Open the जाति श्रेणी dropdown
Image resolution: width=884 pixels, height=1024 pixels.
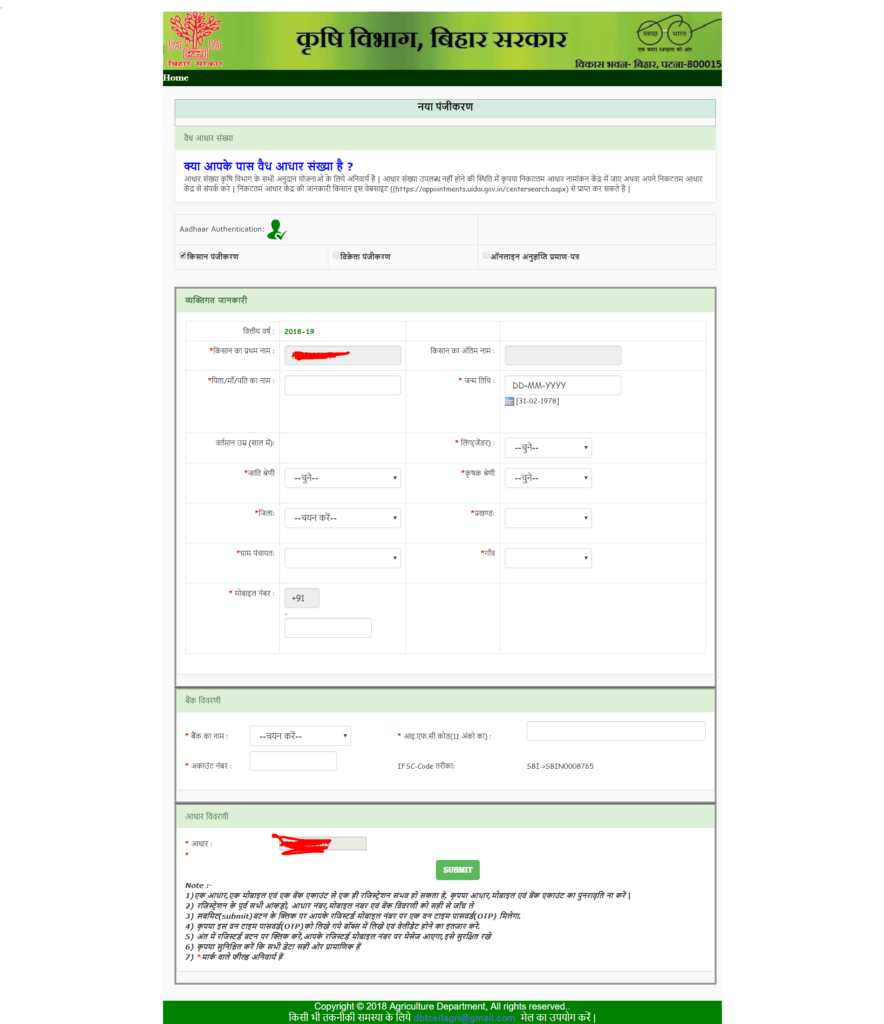pyautogui.click(x=343, y=478)
